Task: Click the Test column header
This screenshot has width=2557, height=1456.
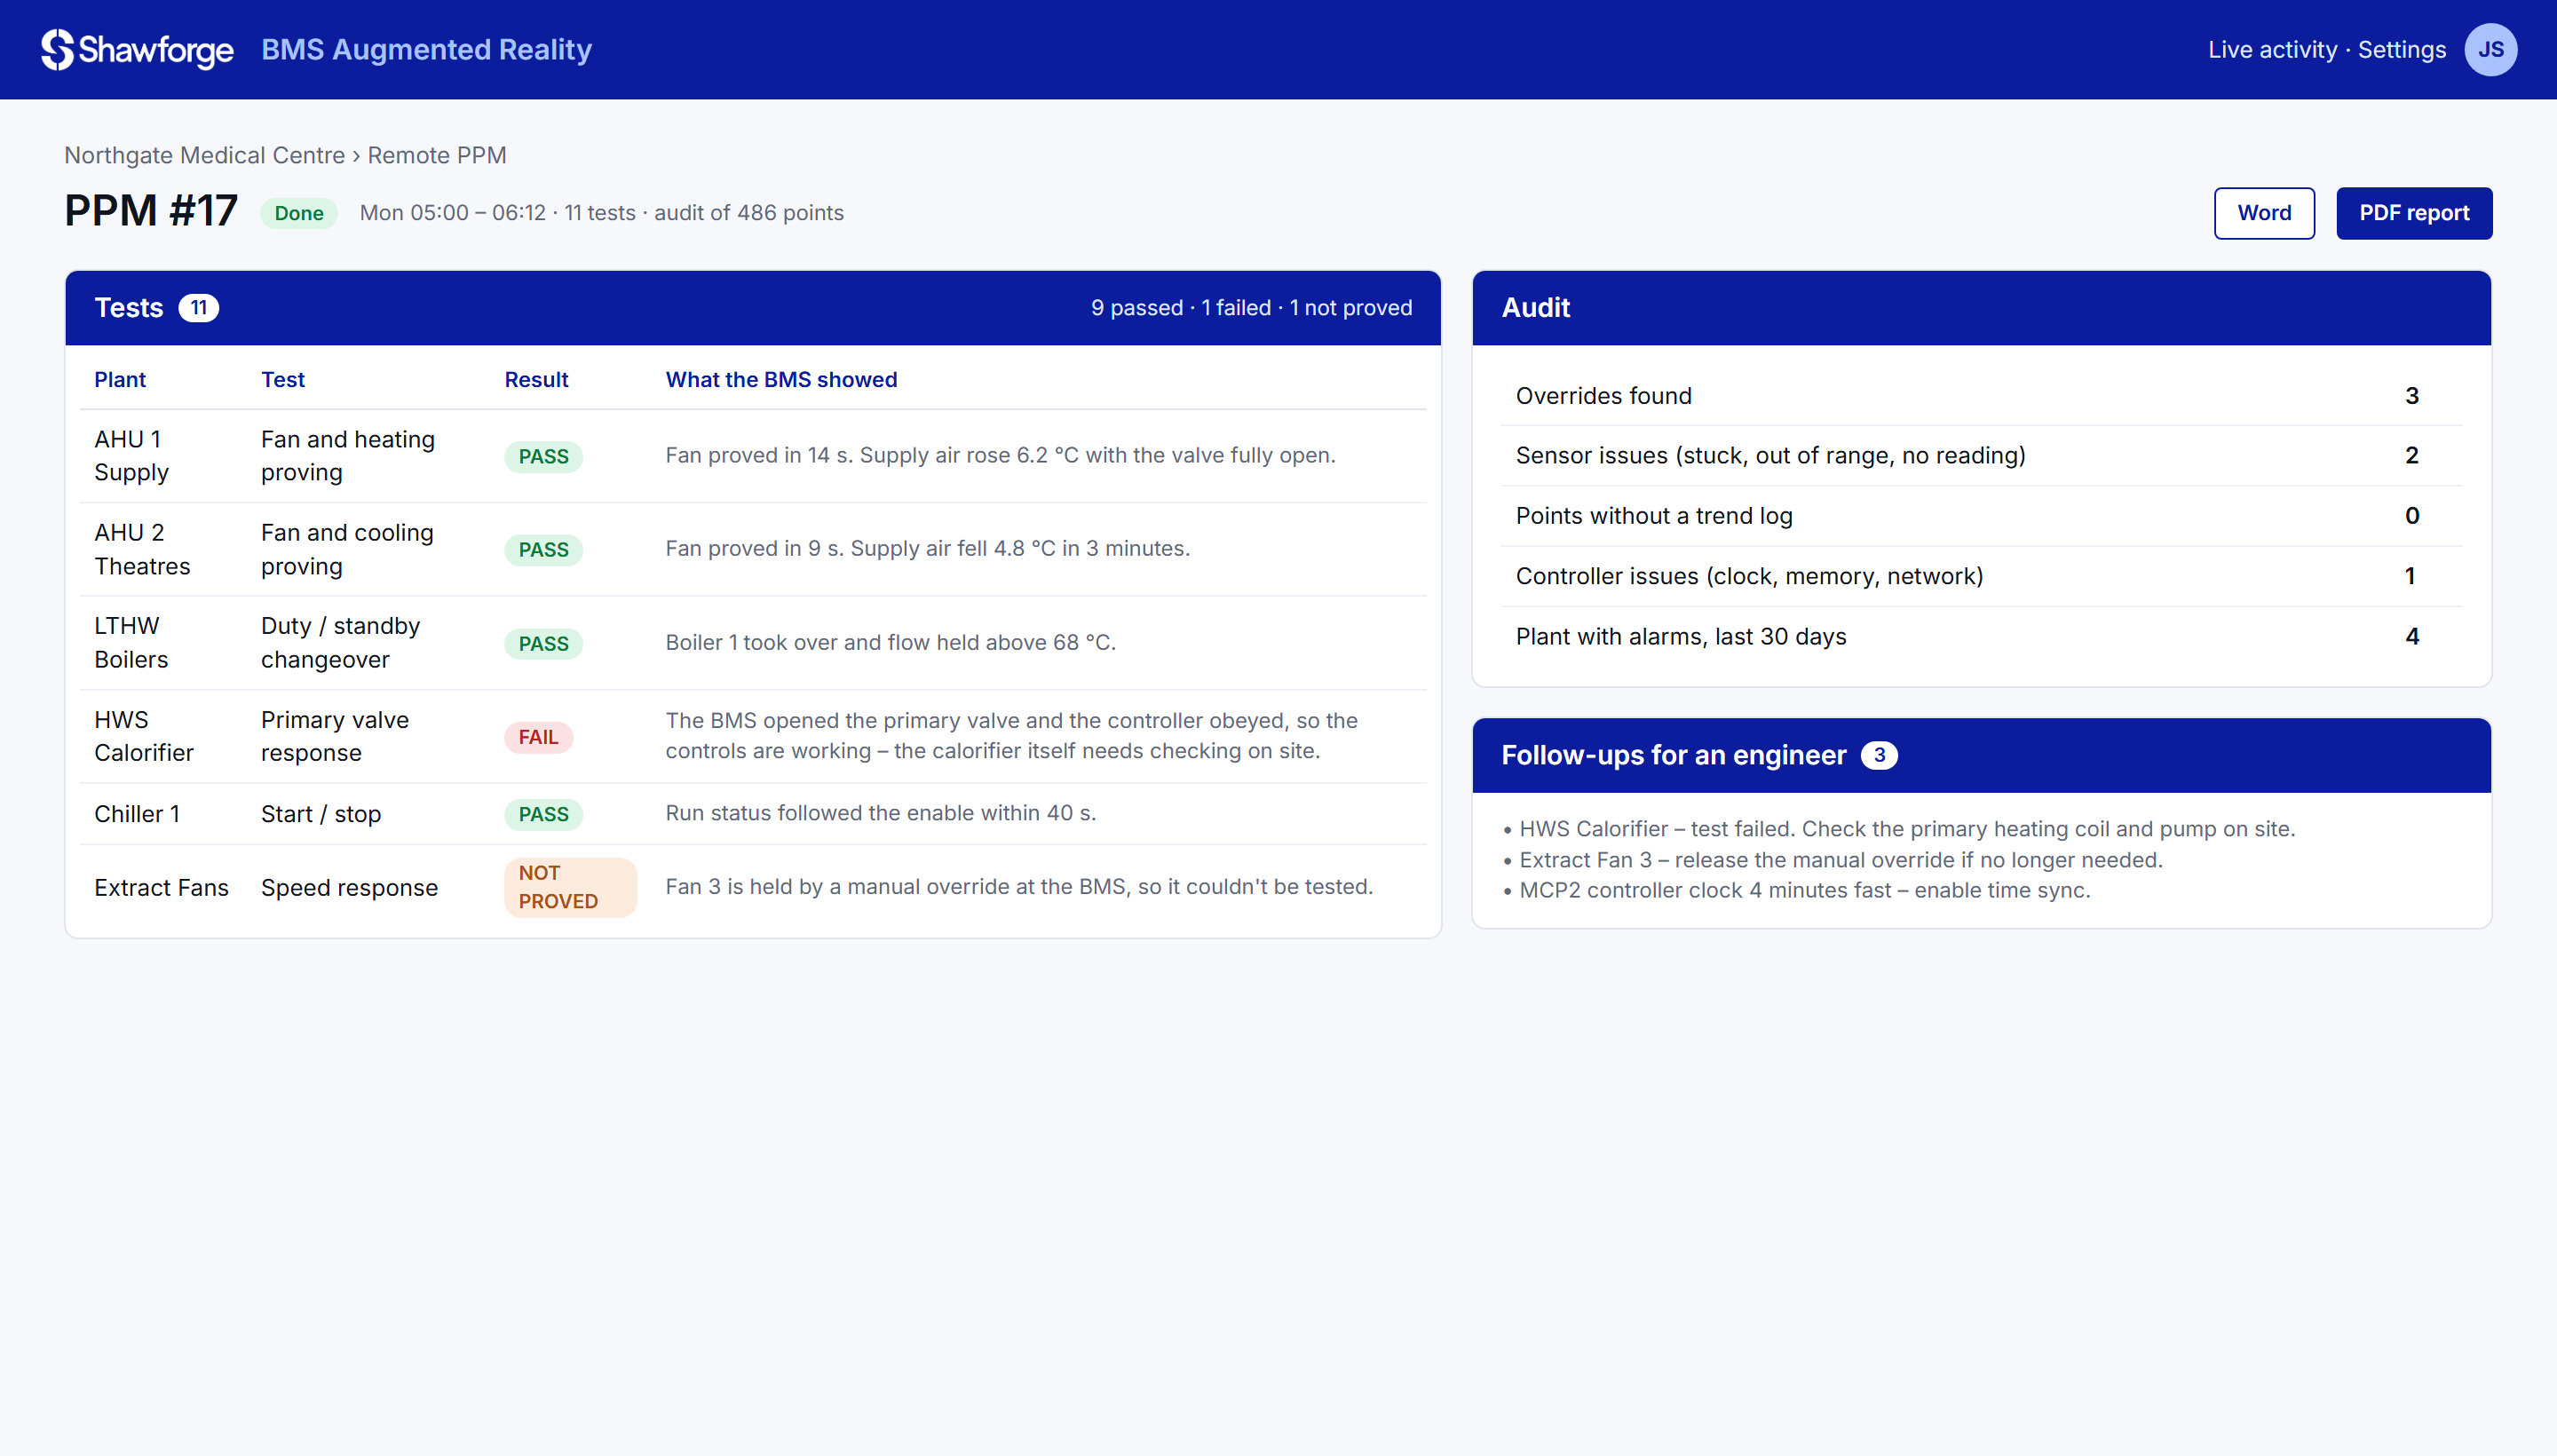Action: click(283, 380)
